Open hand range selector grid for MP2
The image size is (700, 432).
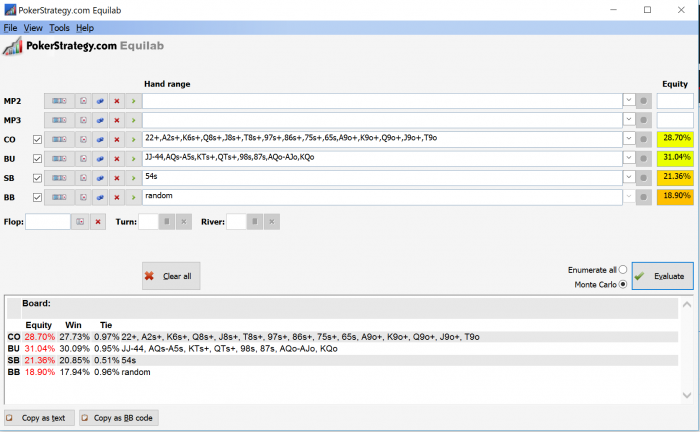point(59,101)
